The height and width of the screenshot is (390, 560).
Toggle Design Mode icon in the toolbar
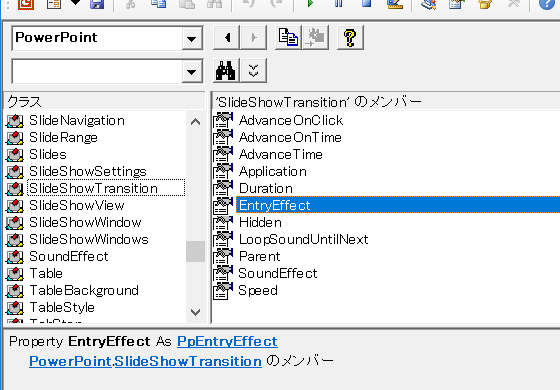pos(395,4)
